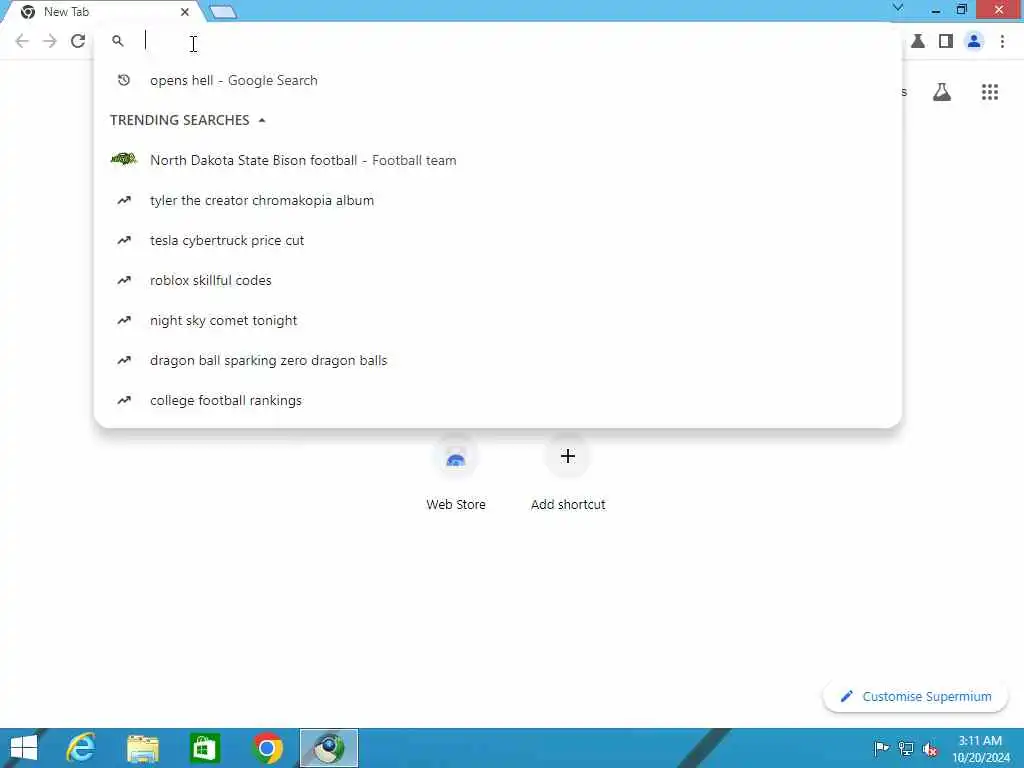
Task: Select 'opens hell - Google Search' history suggestion
Action: [x=498, y=80]
